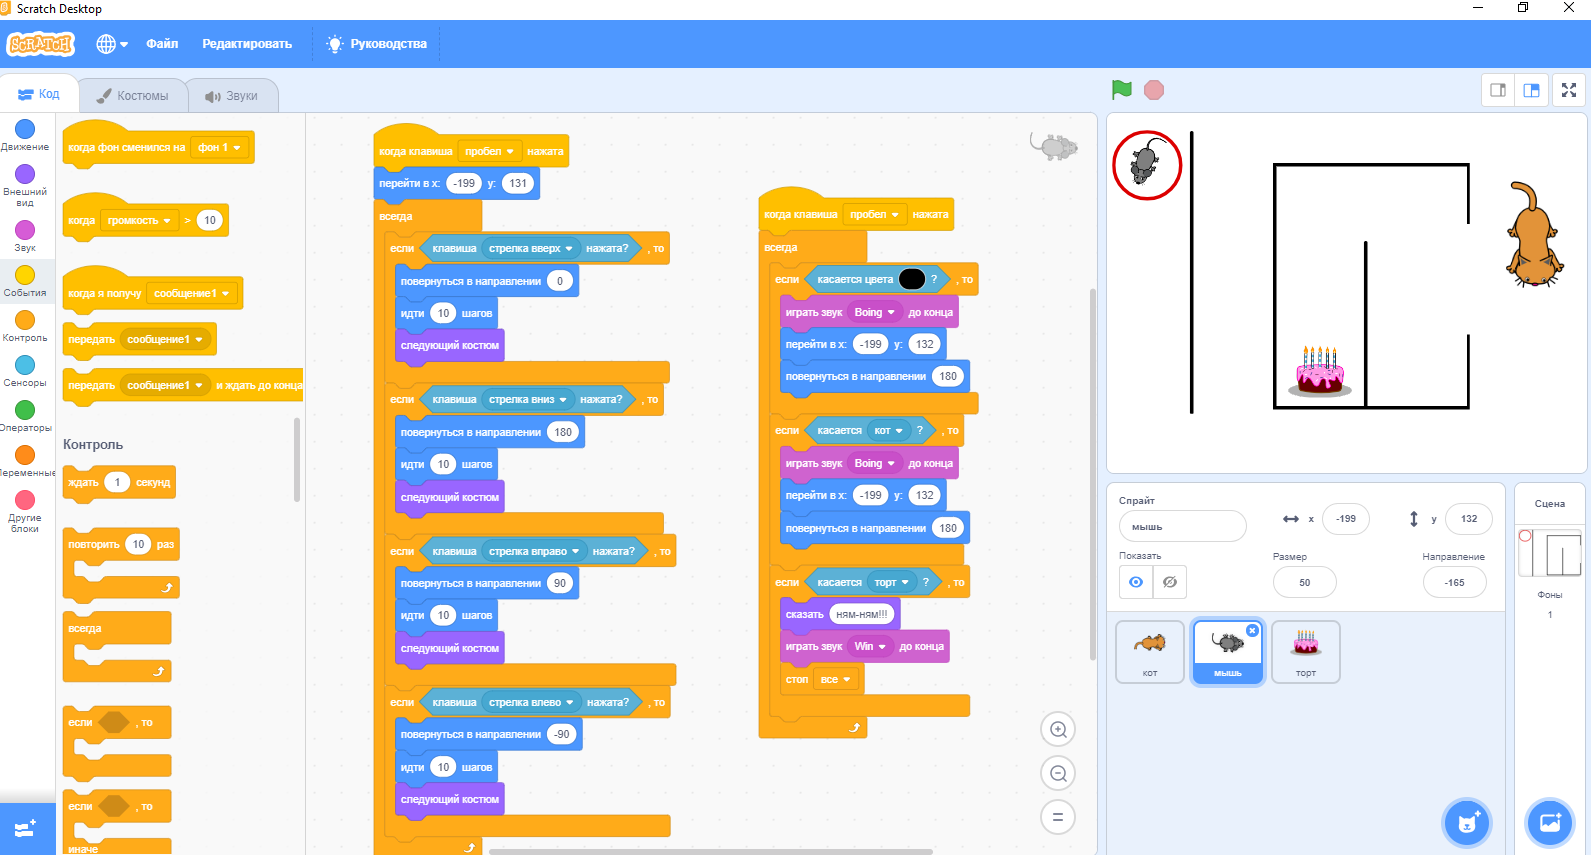Image resolution: width=1591 pixels, height=855 pixels.
Task: Switch to small stage layout
Action: (1498, 90)
